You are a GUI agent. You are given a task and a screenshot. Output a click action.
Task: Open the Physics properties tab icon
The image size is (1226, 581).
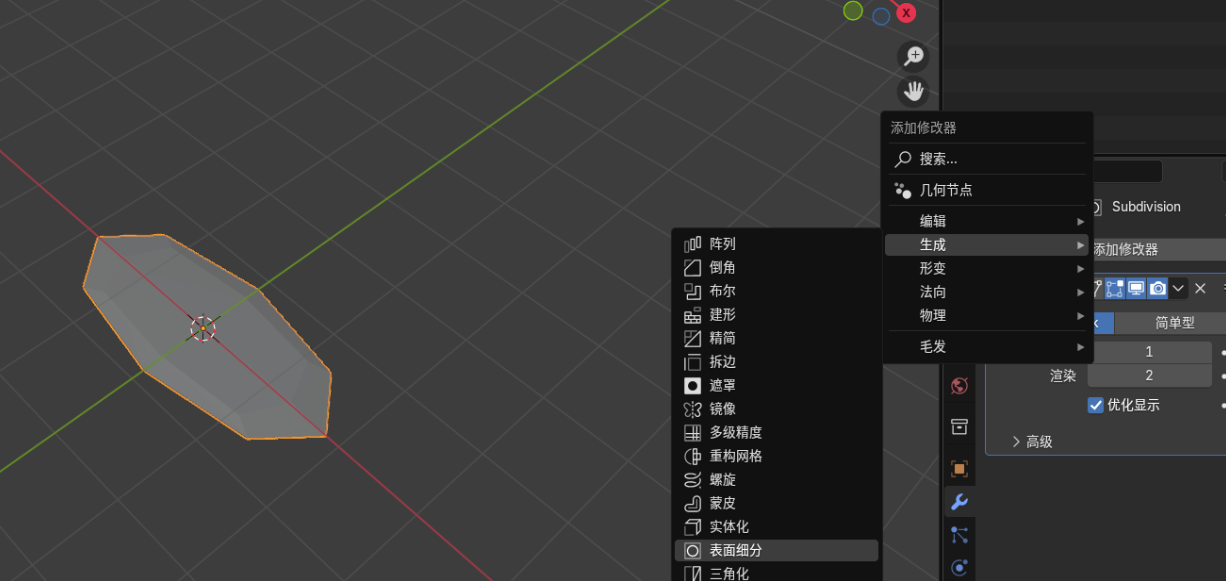point(959,568)
